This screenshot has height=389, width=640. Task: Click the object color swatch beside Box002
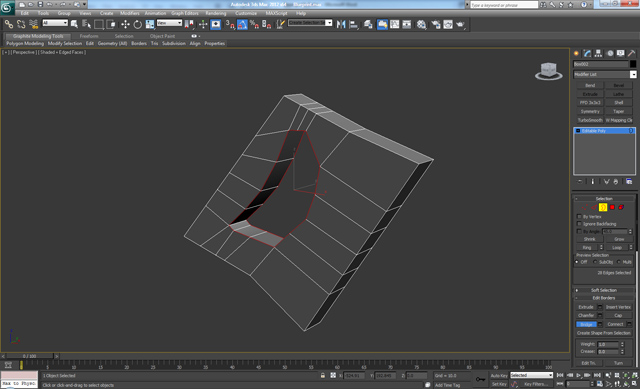[633, 64]
